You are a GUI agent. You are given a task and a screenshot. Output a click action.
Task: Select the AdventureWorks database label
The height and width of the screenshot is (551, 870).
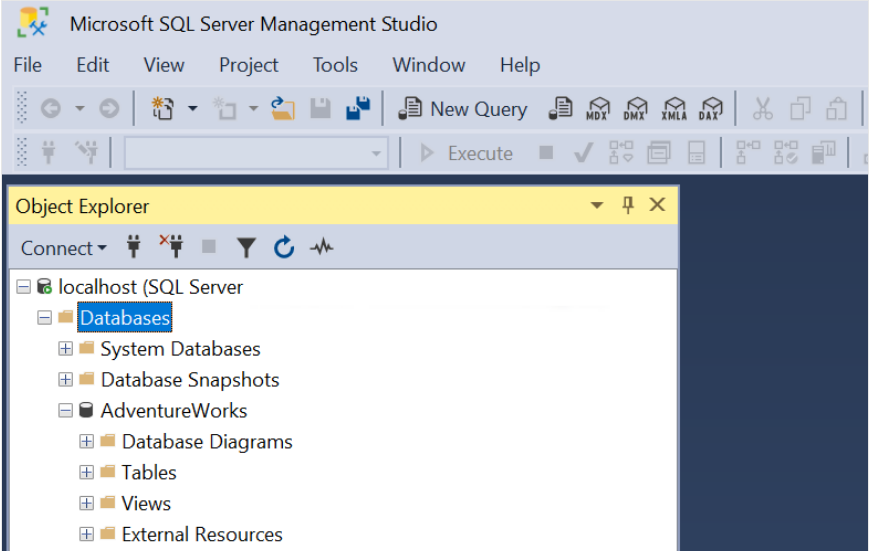click(174, 411)
